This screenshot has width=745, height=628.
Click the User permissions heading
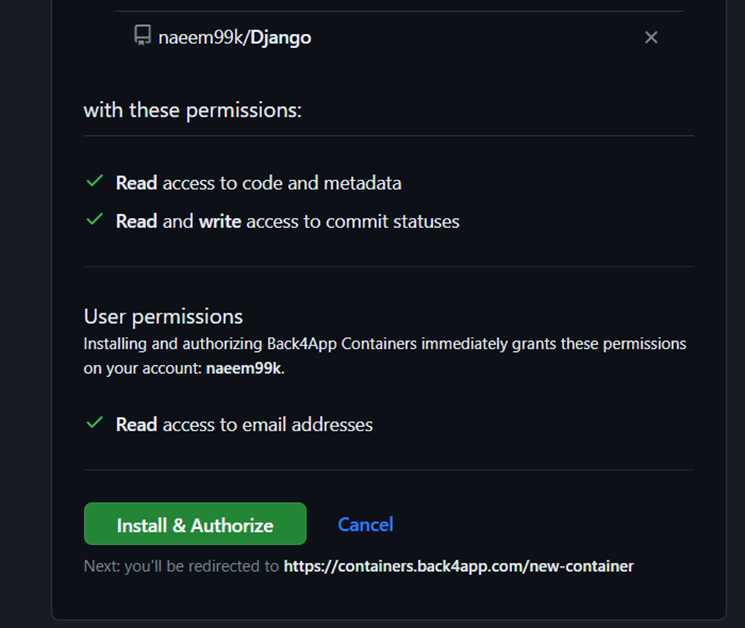(x=163, y=316)
